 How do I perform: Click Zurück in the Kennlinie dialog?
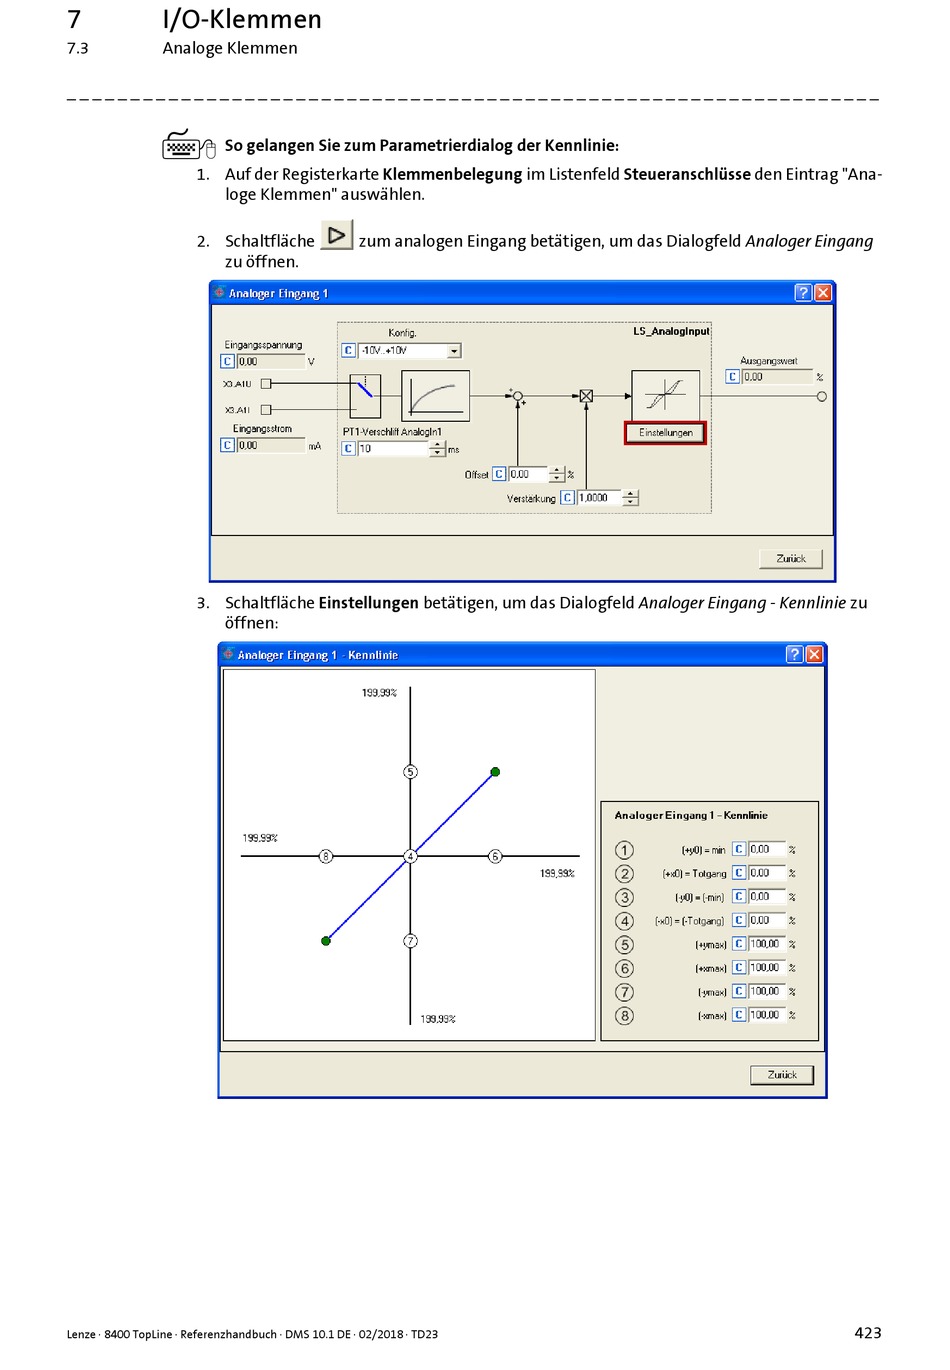click(782, 1075)
